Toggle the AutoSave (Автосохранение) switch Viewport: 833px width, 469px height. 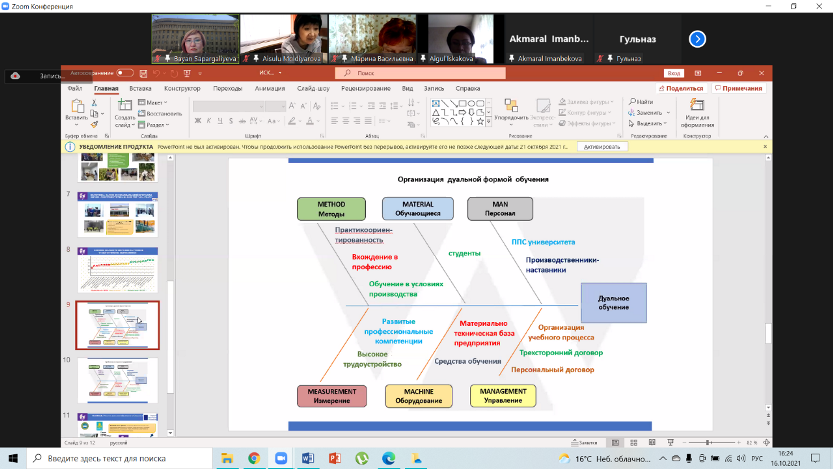coord(125,73)
